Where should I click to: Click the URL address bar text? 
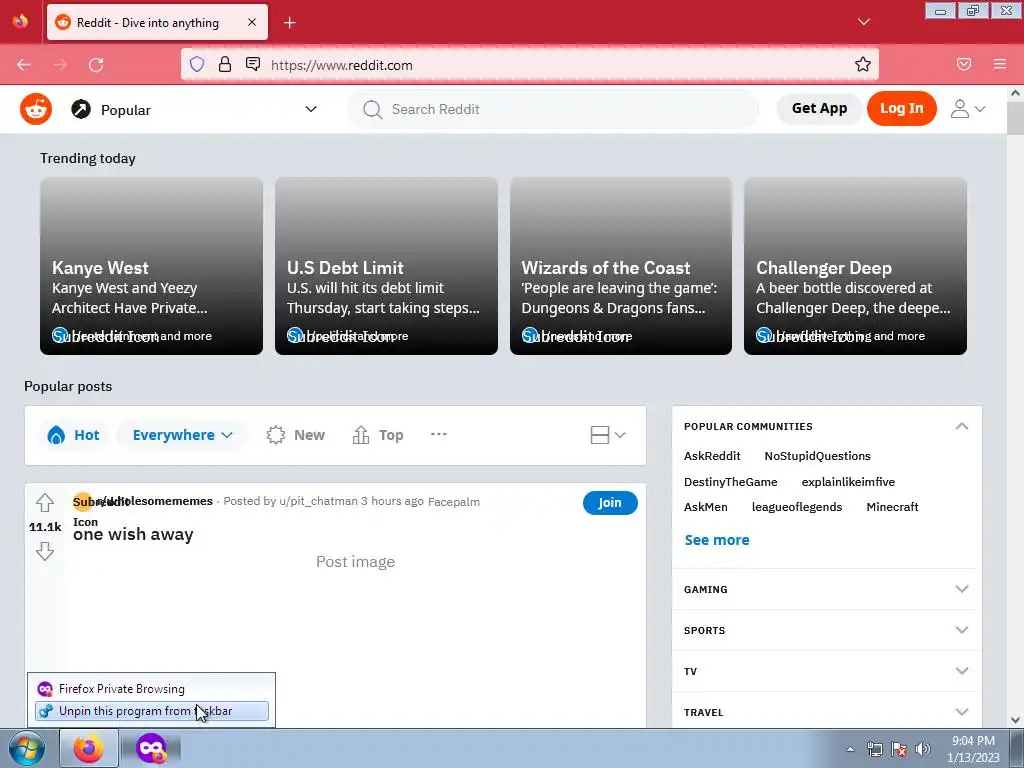tap(342, 65)
